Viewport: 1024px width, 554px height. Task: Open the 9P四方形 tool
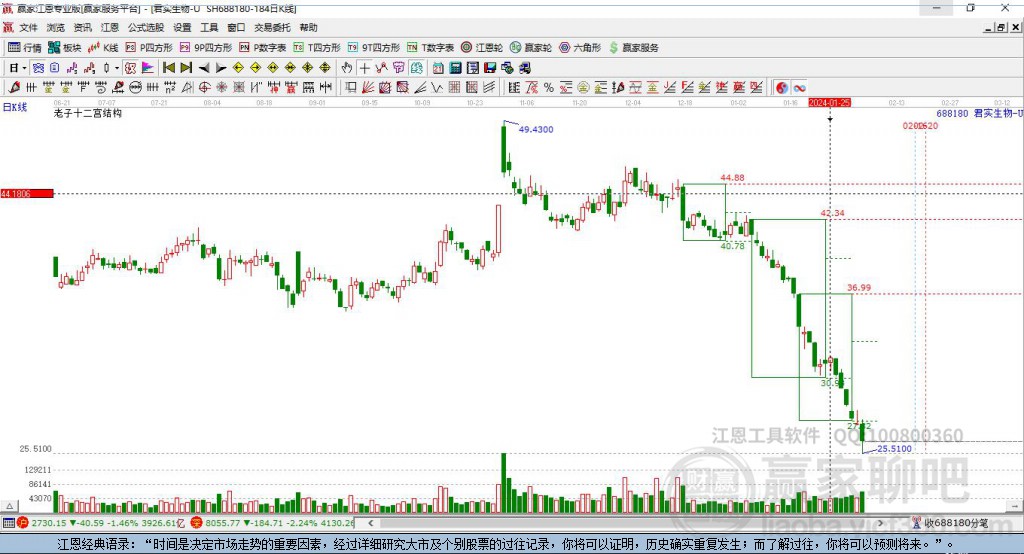point(206,48)
